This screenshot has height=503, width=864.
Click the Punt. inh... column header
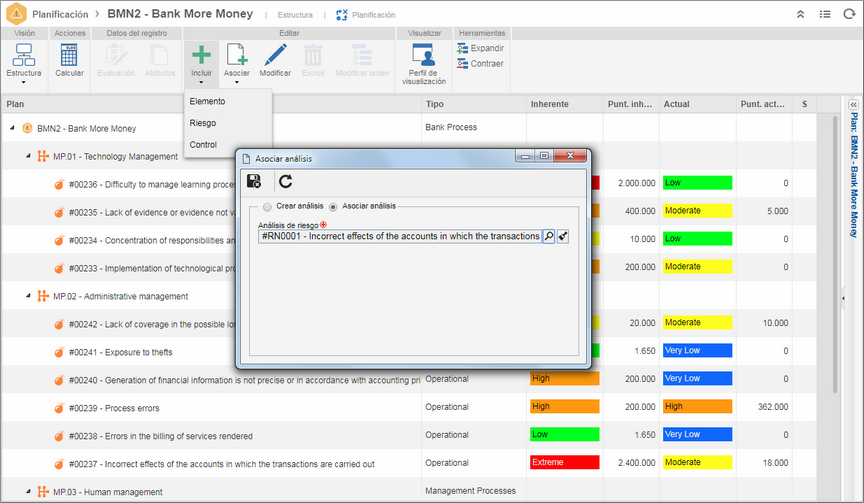[x=631, y=104]
